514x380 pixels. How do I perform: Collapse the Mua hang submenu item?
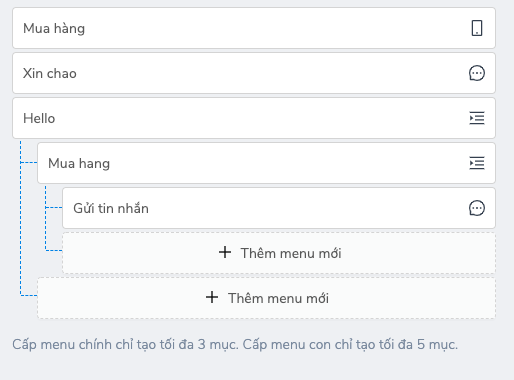[266, 163]
